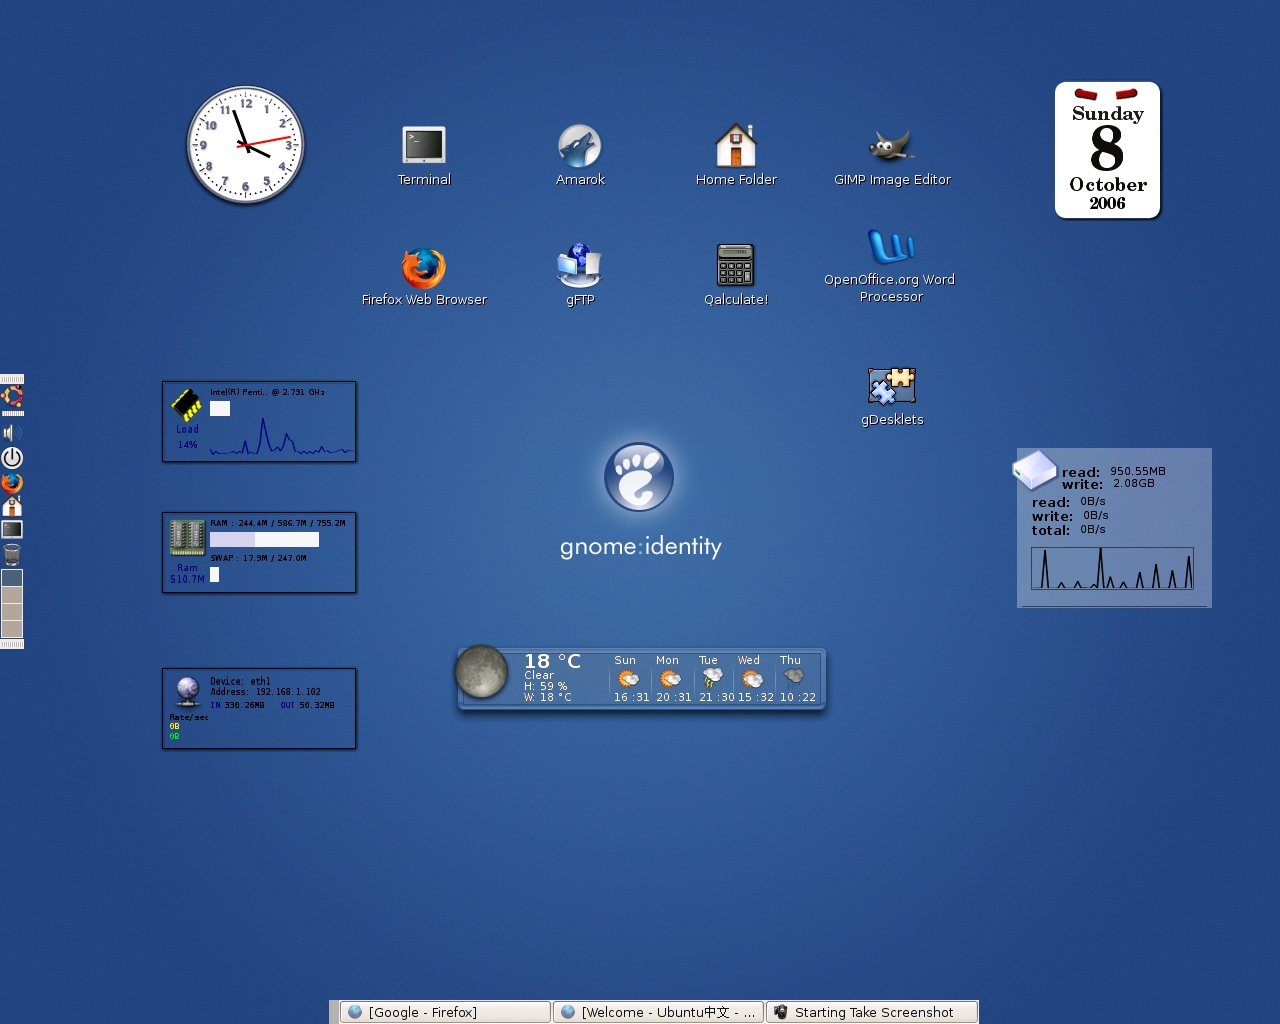This screenshot has height=1024, width=1280.
Task: Open terminal from the side panel
Action: coord(12,529)
